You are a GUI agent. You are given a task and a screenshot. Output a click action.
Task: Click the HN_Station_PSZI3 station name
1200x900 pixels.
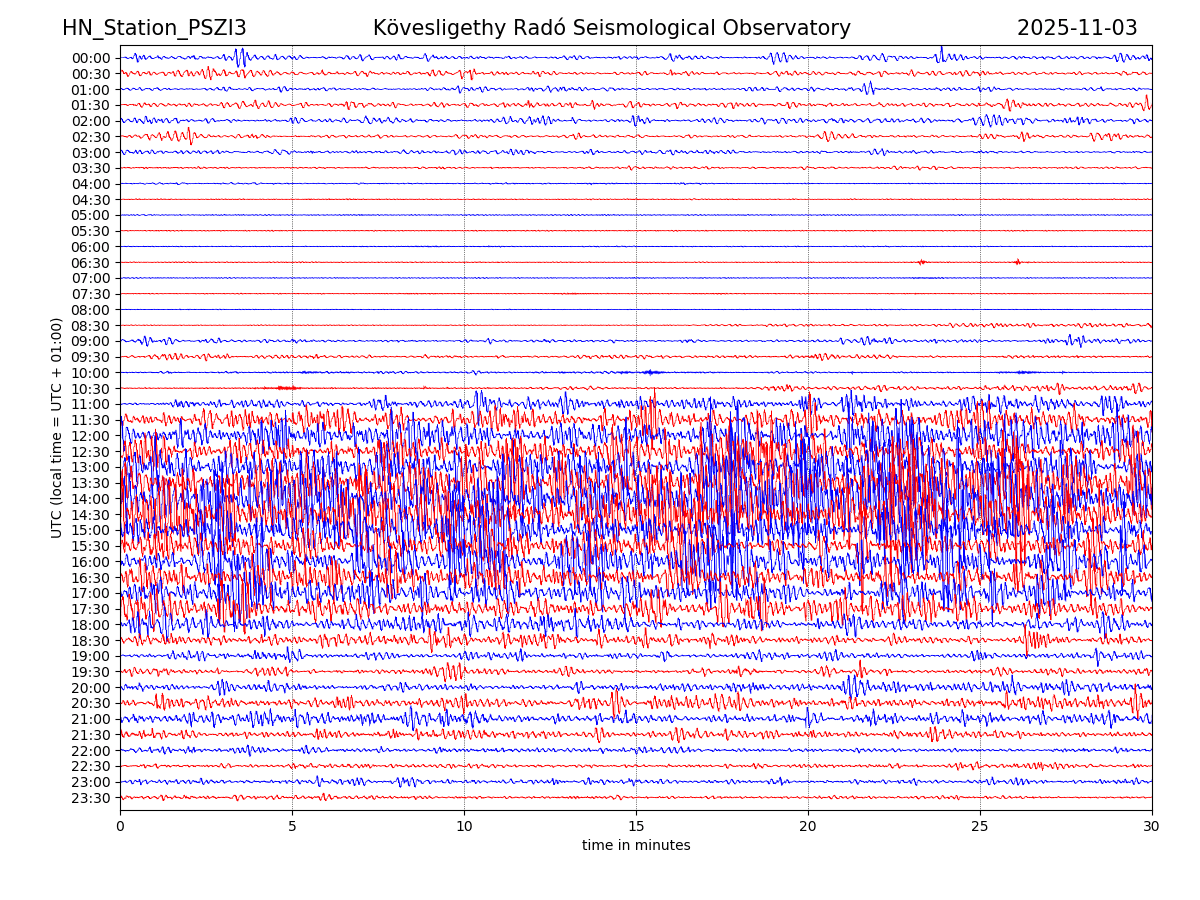tap(154, 29)
